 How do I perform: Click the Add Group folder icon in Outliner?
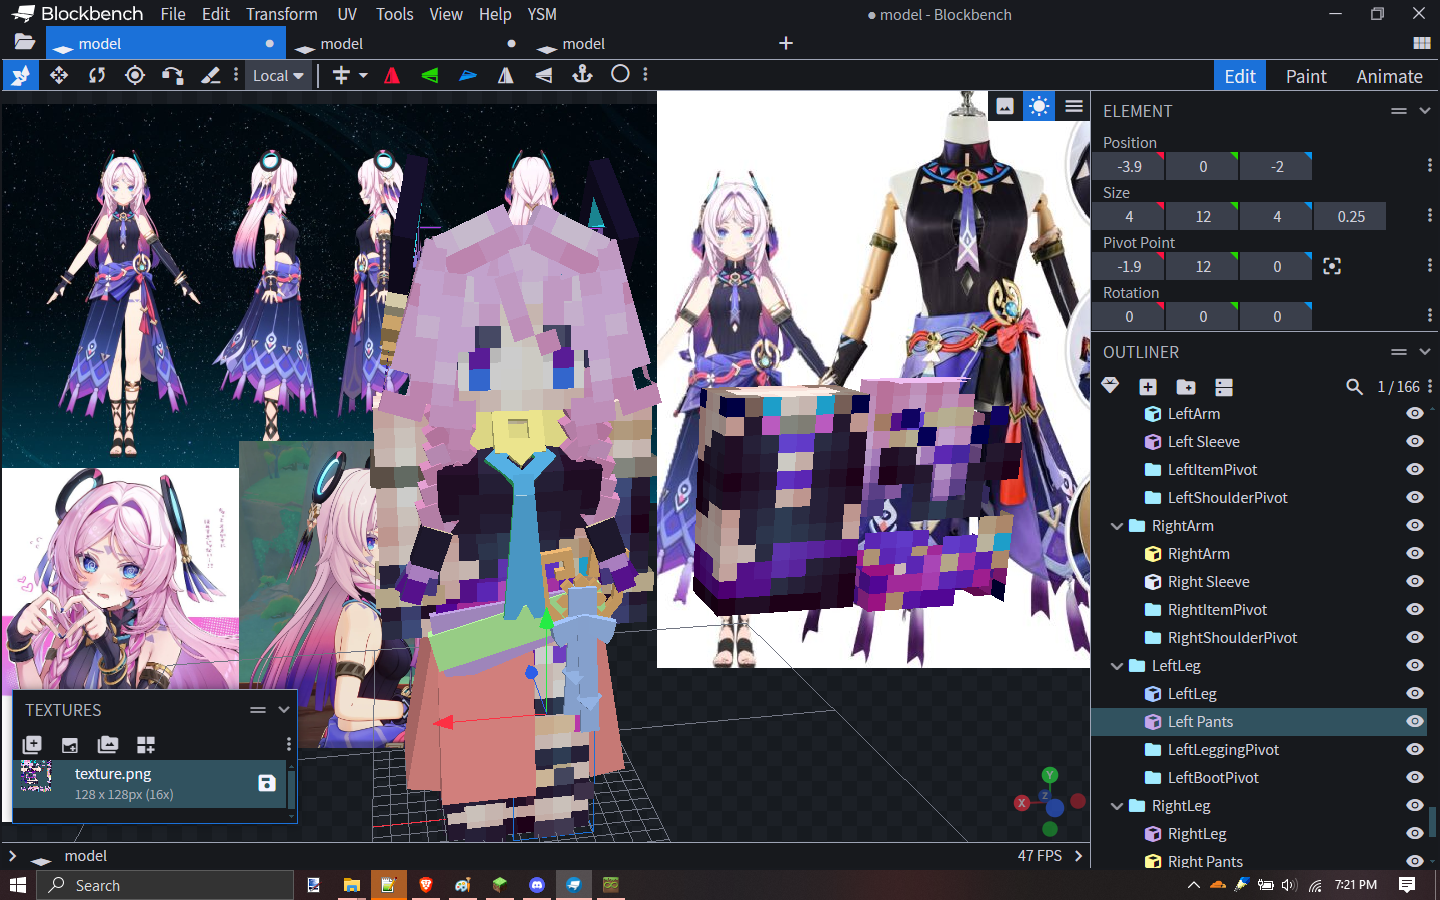pos(1186,387)
